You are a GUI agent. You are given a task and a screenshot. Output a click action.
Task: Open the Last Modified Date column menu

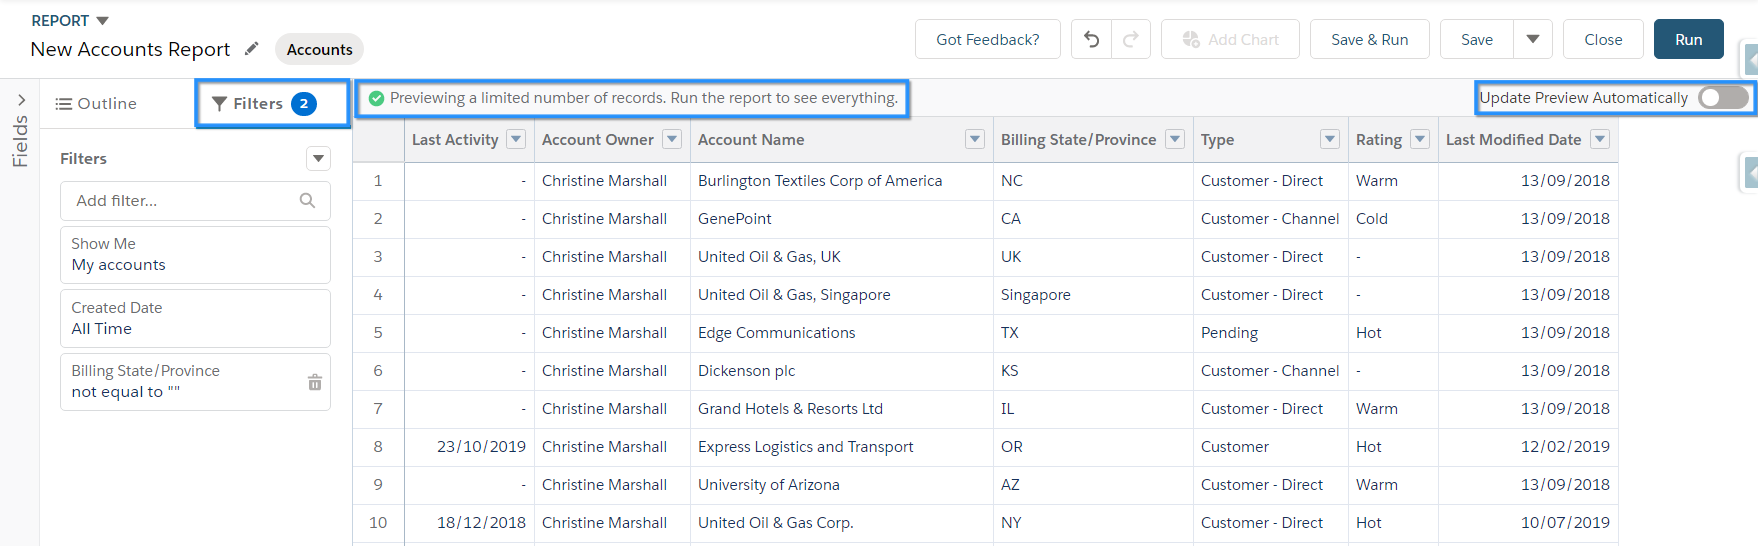click(1600, 140)
